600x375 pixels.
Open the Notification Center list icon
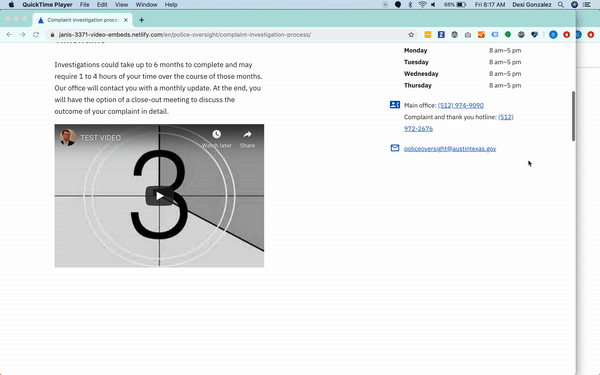coord(587,5)
